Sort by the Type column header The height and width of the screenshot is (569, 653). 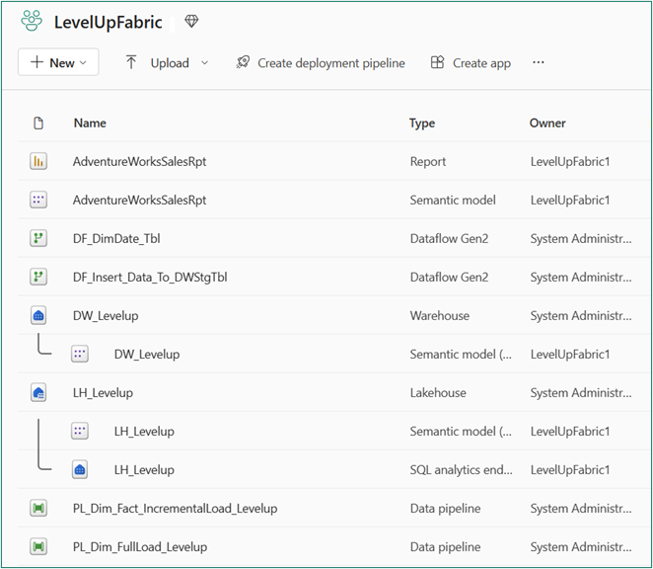pos(422,123)
